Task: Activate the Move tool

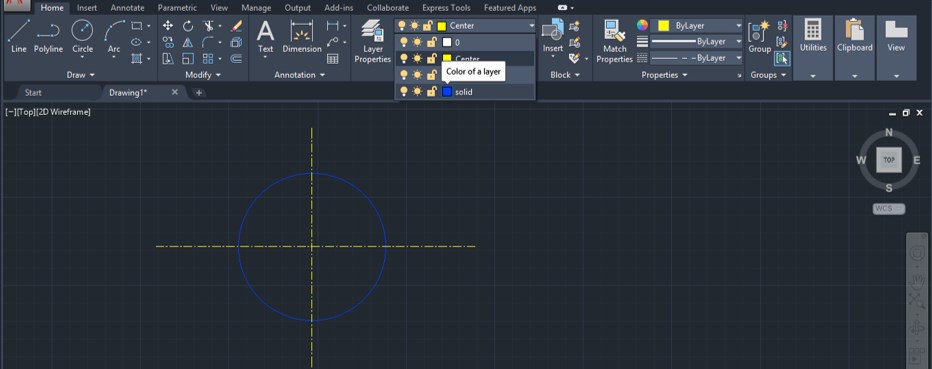Action: pos(168,26)
